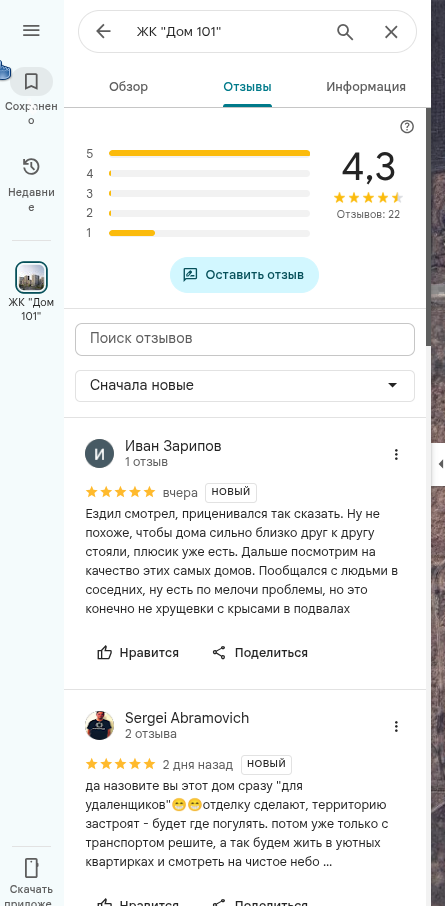The width and height of the screenshot is (445, 906).
Task: Click the Оставить отзыв button
Action: tap(244, 275)
